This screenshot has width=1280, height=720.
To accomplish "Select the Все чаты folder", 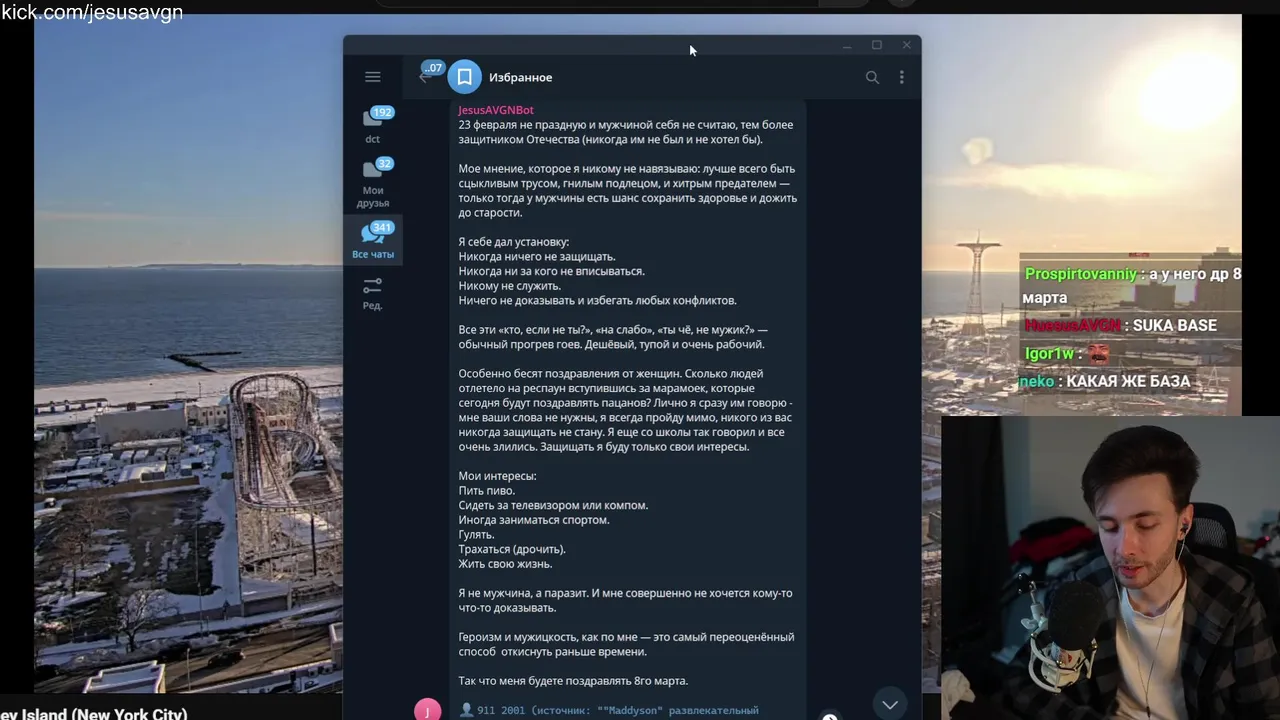I will point(373,241).
